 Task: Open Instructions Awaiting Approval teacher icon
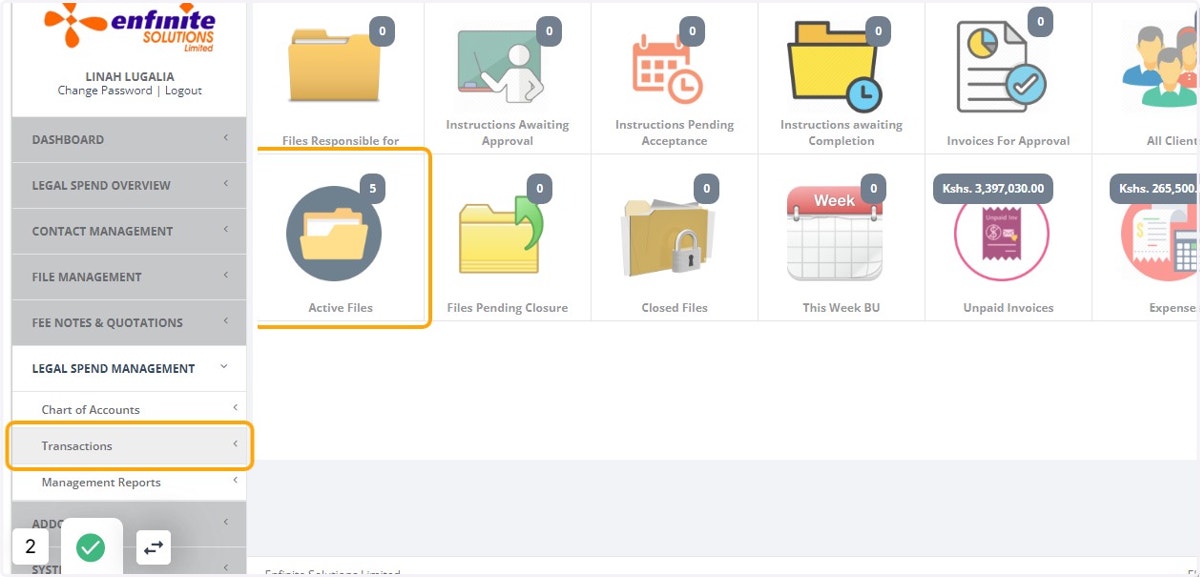(500, 67)
